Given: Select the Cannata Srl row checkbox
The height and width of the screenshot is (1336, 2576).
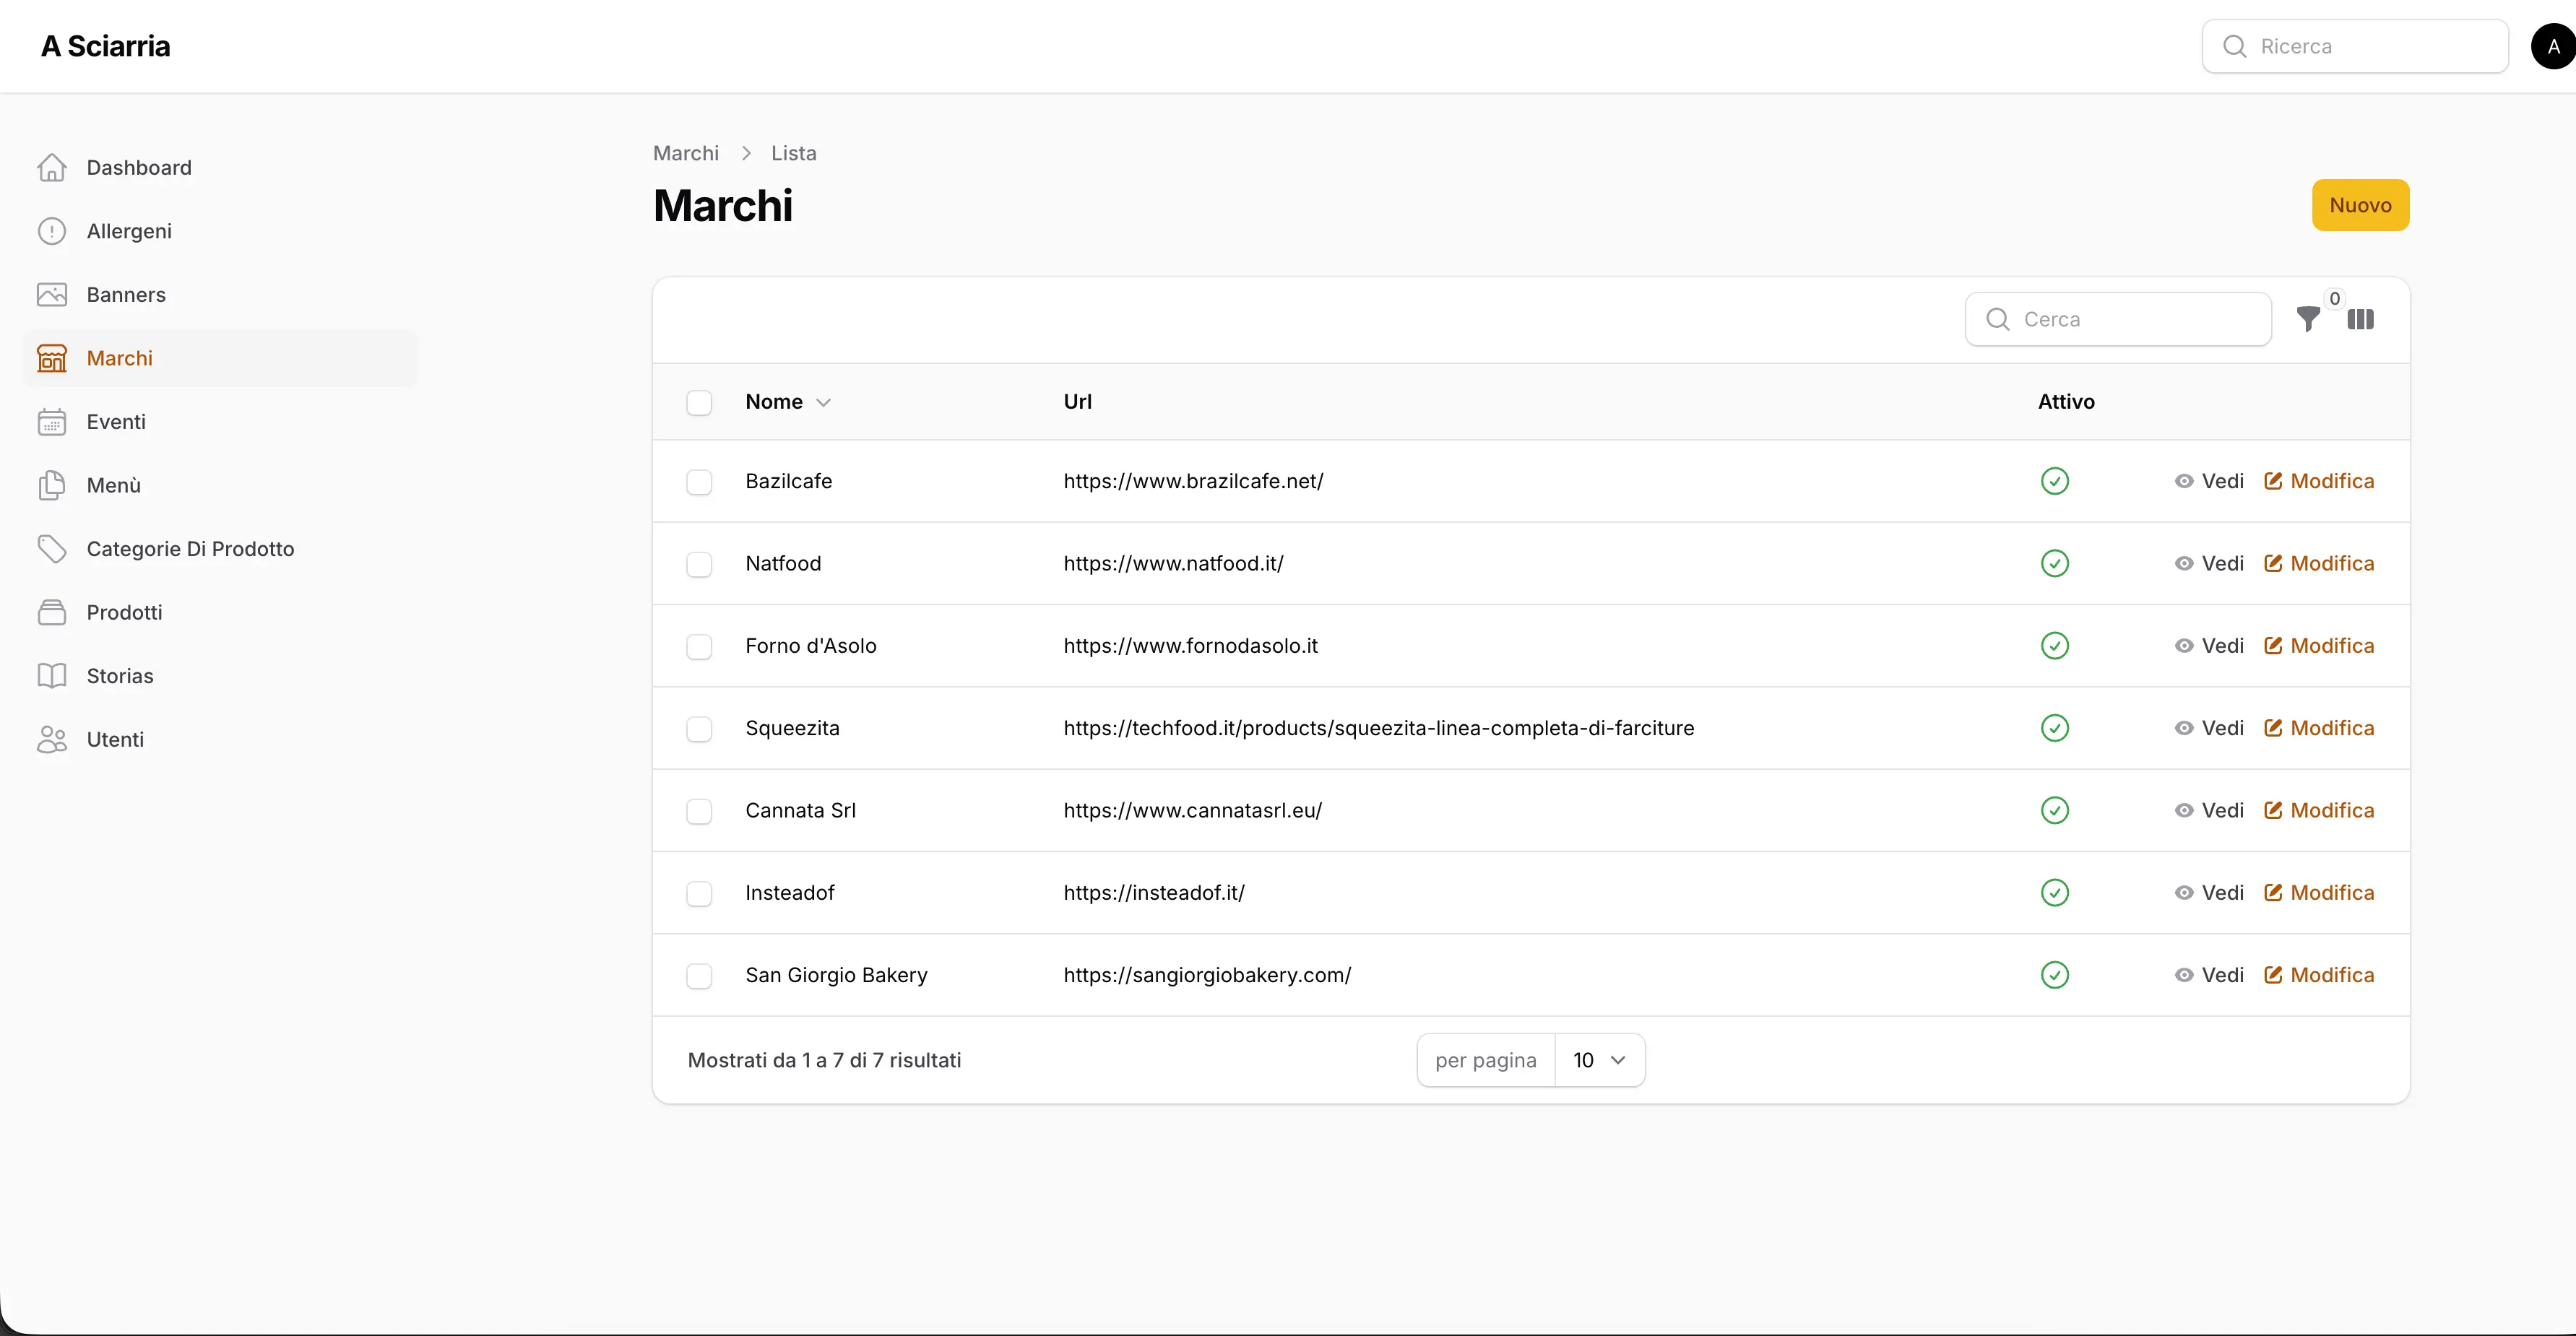Looking at the screenshot, I should click(699, 811).
